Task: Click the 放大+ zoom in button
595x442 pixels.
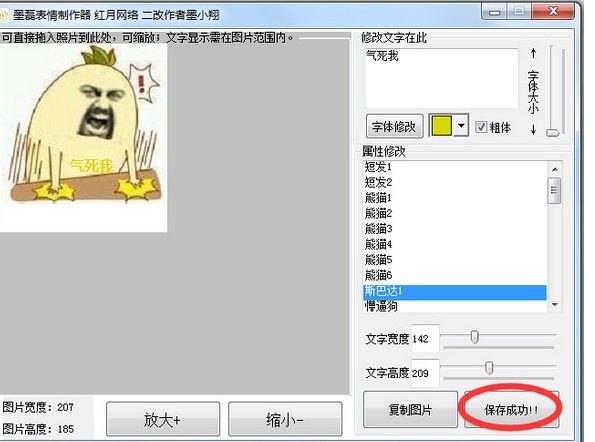Action: (163, 419)
